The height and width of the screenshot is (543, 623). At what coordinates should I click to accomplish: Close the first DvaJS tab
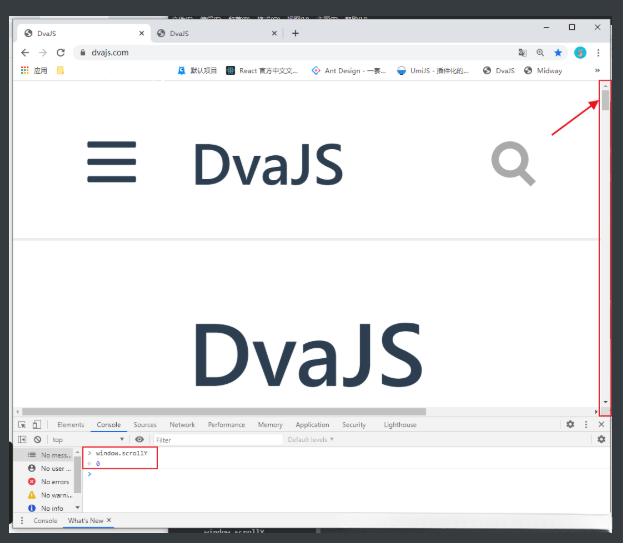pos(141,33)
